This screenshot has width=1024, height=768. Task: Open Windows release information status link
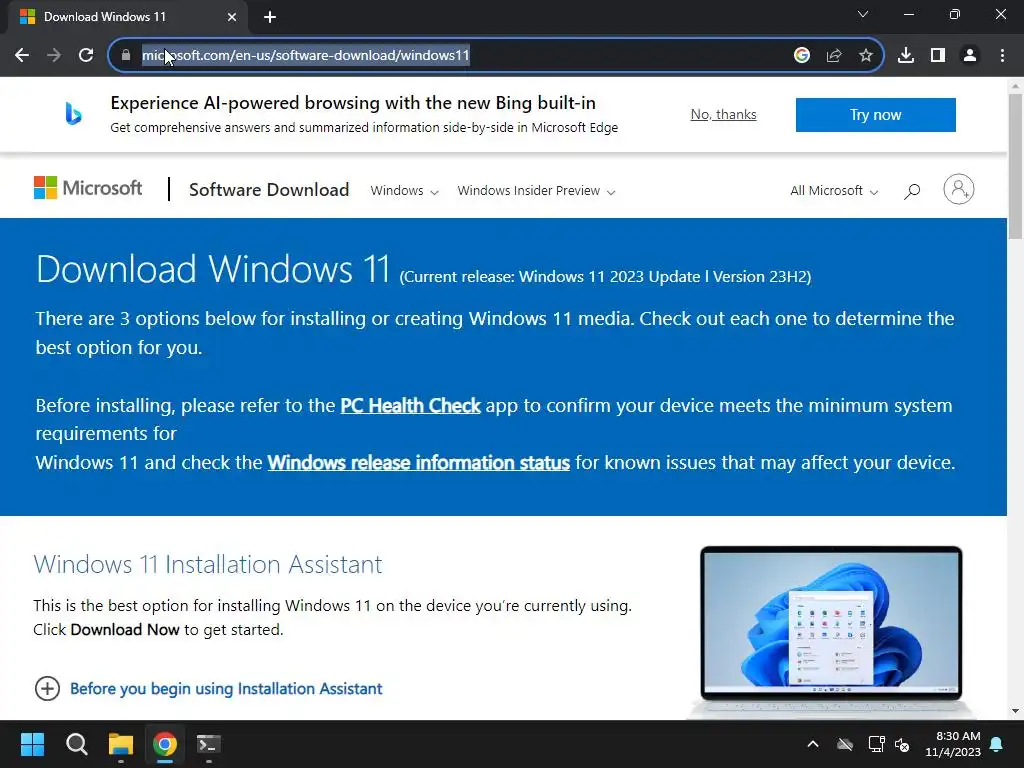419,463
